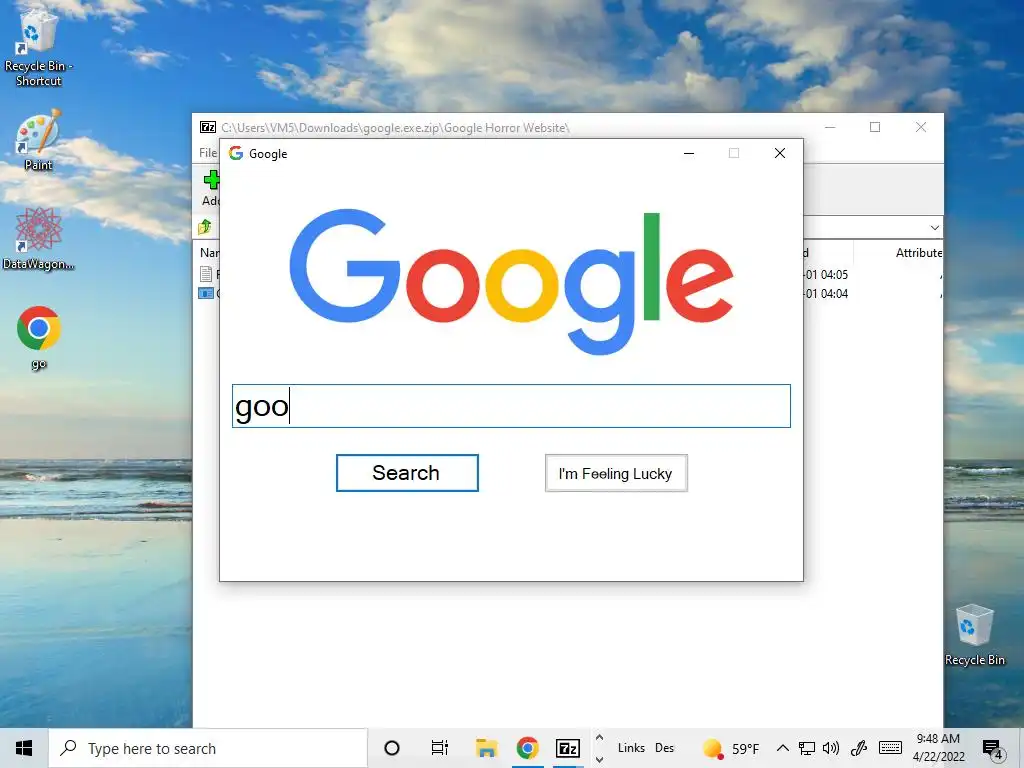Maximize the 7-Zip window

pyautogui.click(x=875, y=127)
